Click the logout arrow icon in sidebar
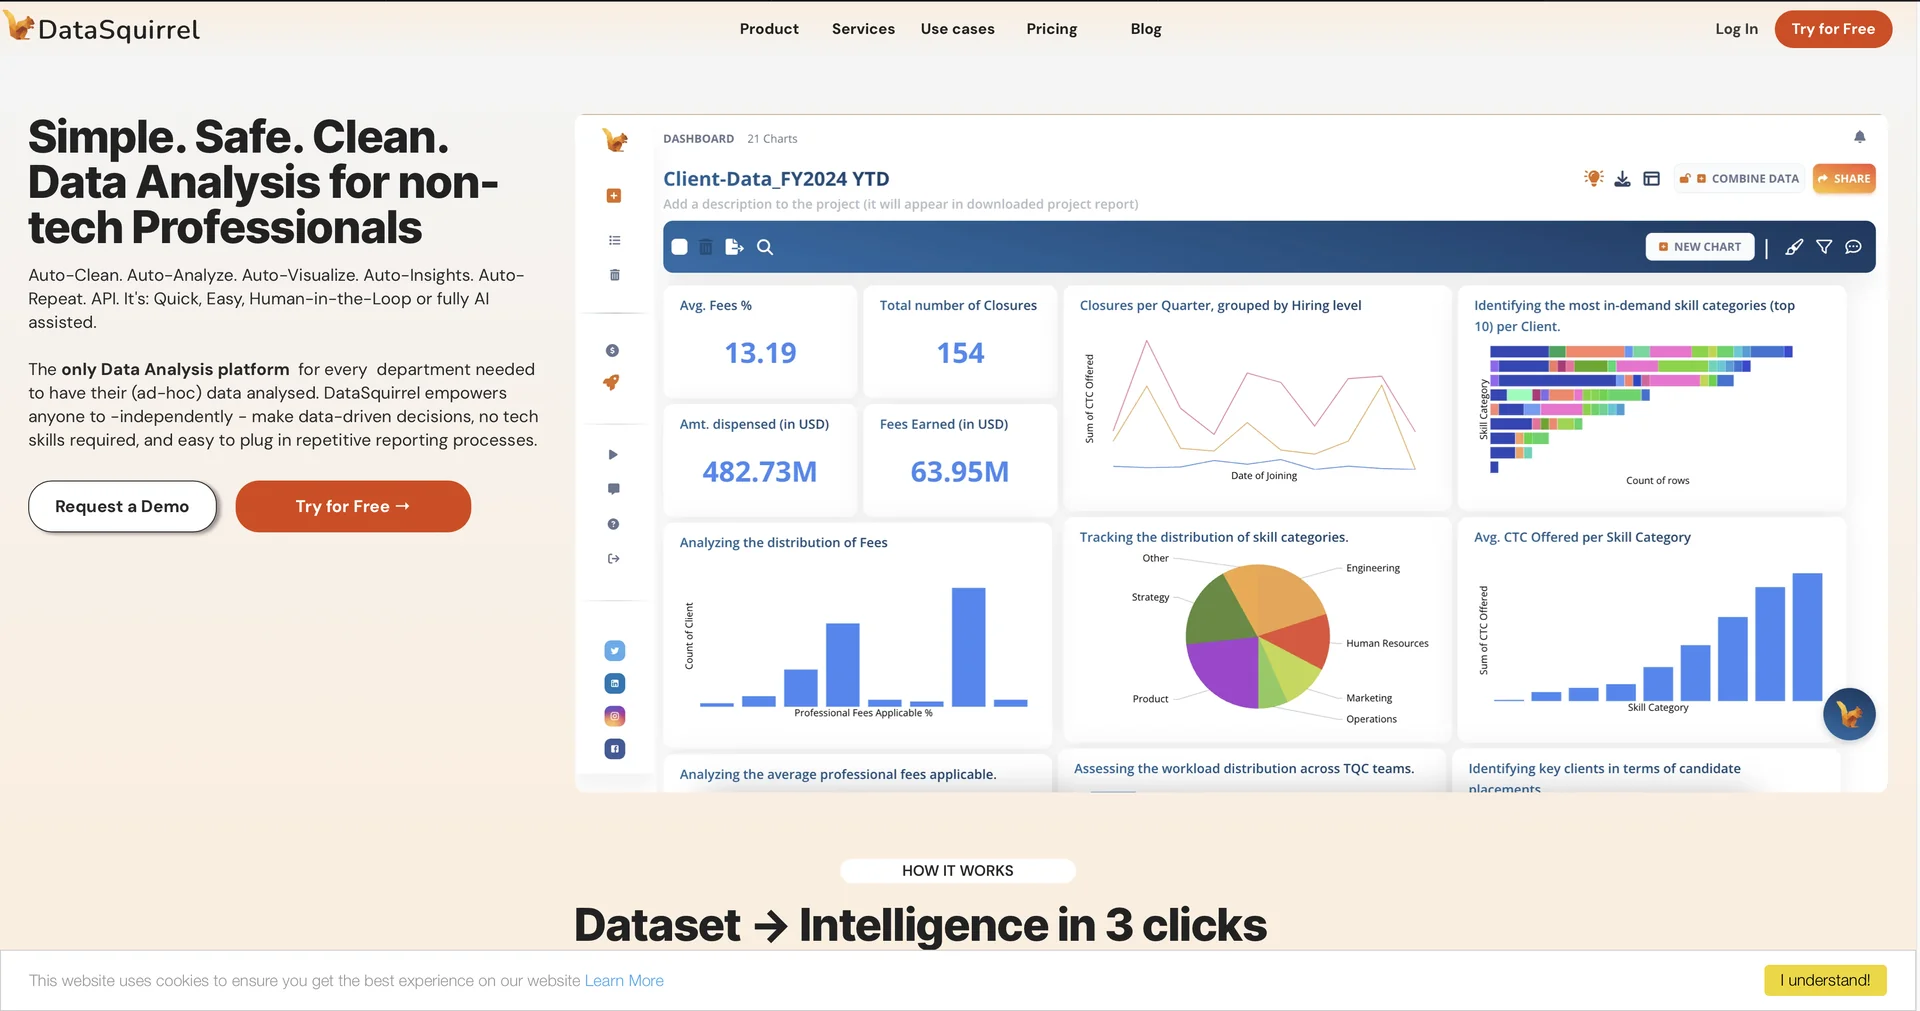The width and height of the screenshot is (1920, 1011). click(x=614, y=558)
